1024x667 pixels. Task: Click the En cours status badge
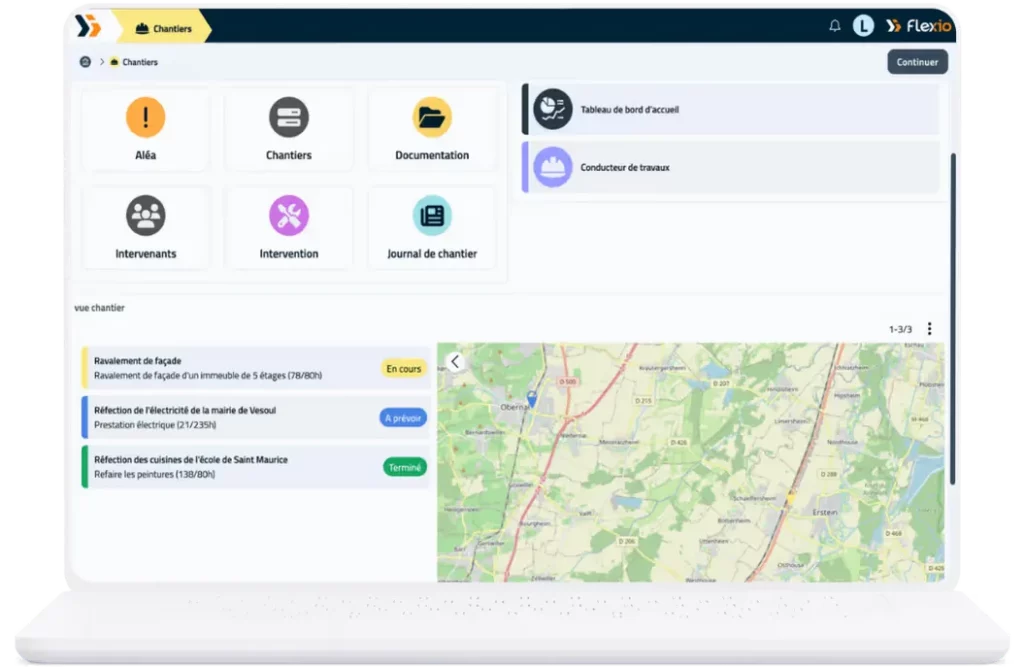point(404,368)
